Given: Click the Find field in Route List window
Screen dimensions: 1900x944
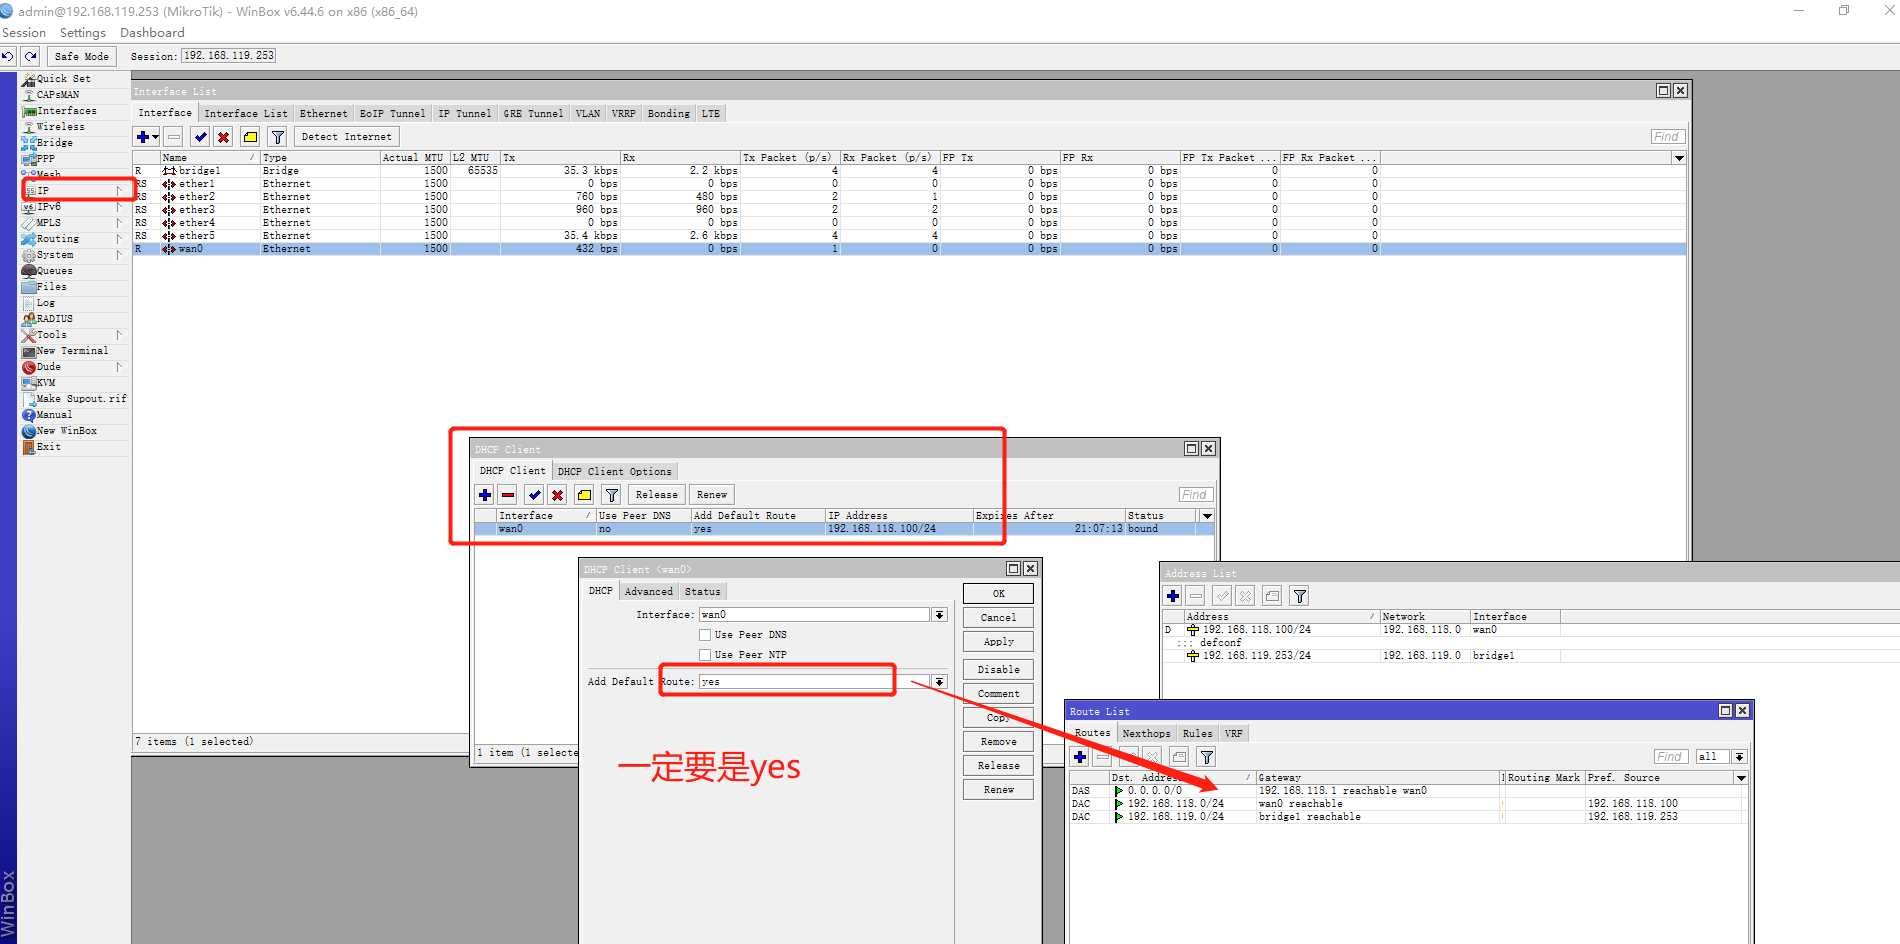Looking at the screenshot, I should pos(1670,757).
